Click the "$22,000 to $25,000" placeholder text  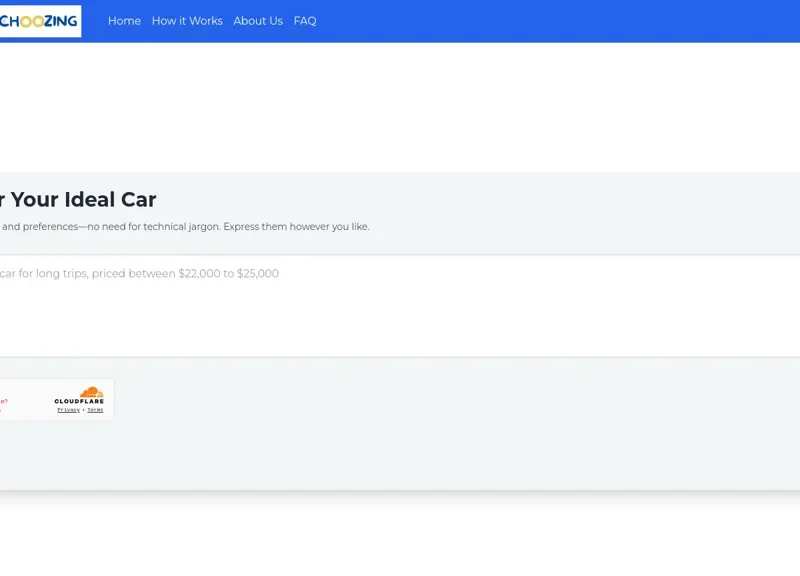228,274
